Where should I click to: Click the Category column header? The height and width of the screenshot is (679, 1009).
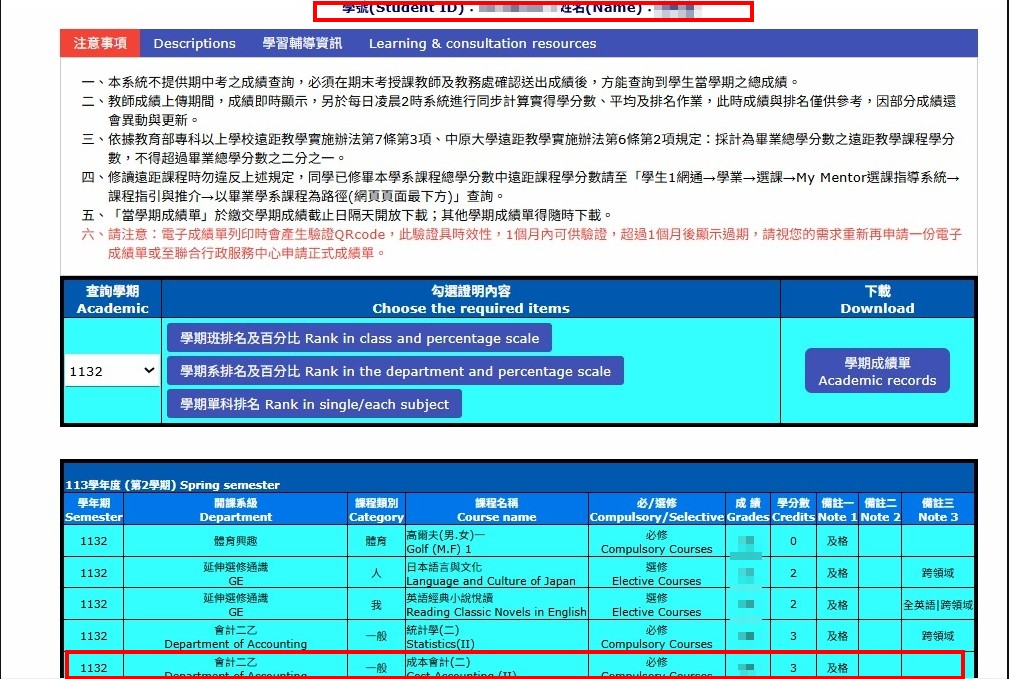(x=376, y=510)
